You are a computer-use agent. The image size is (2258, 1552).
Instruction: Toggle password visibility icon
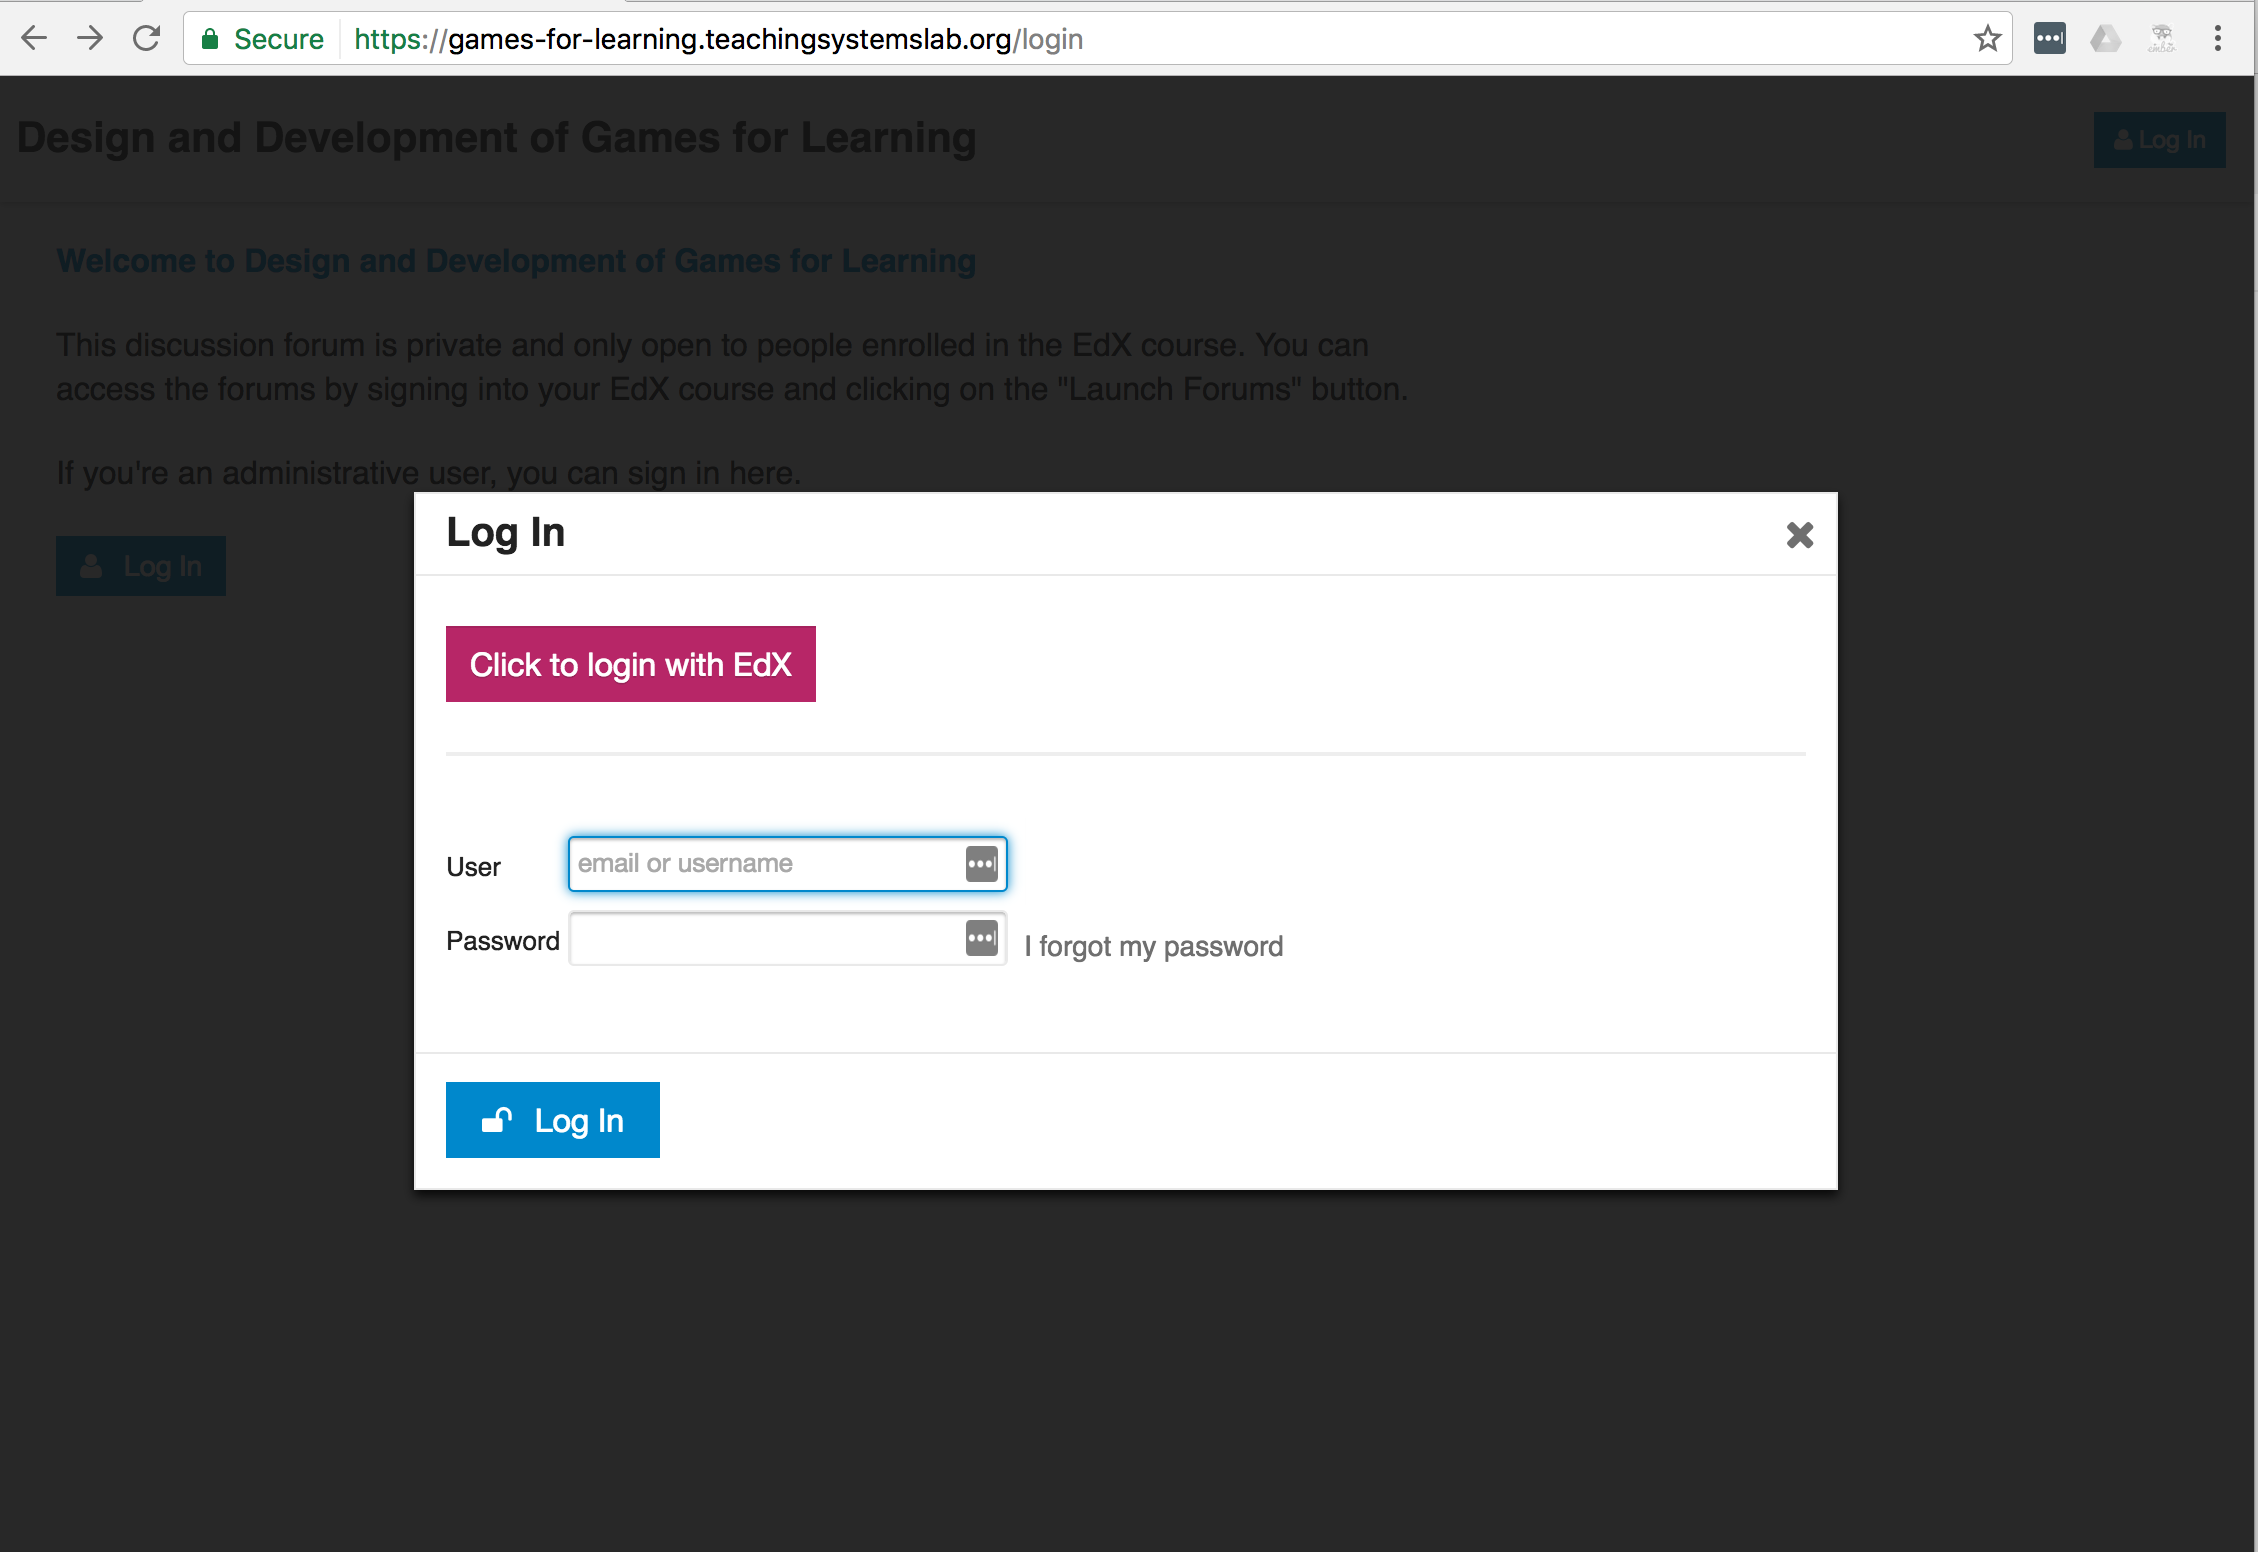point(981,940)
